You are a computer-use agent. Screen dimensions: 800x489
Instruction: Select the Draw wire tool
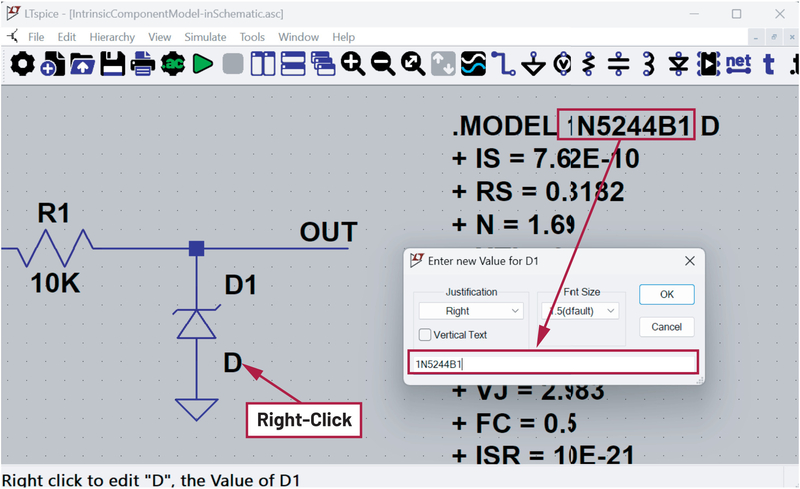tap(502, 64)
